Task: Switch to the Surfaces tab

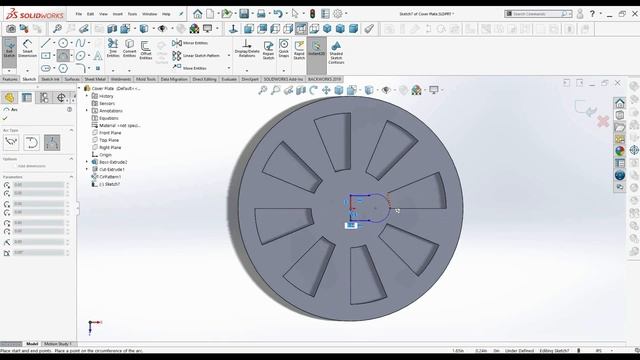Action: coord(72,79)
